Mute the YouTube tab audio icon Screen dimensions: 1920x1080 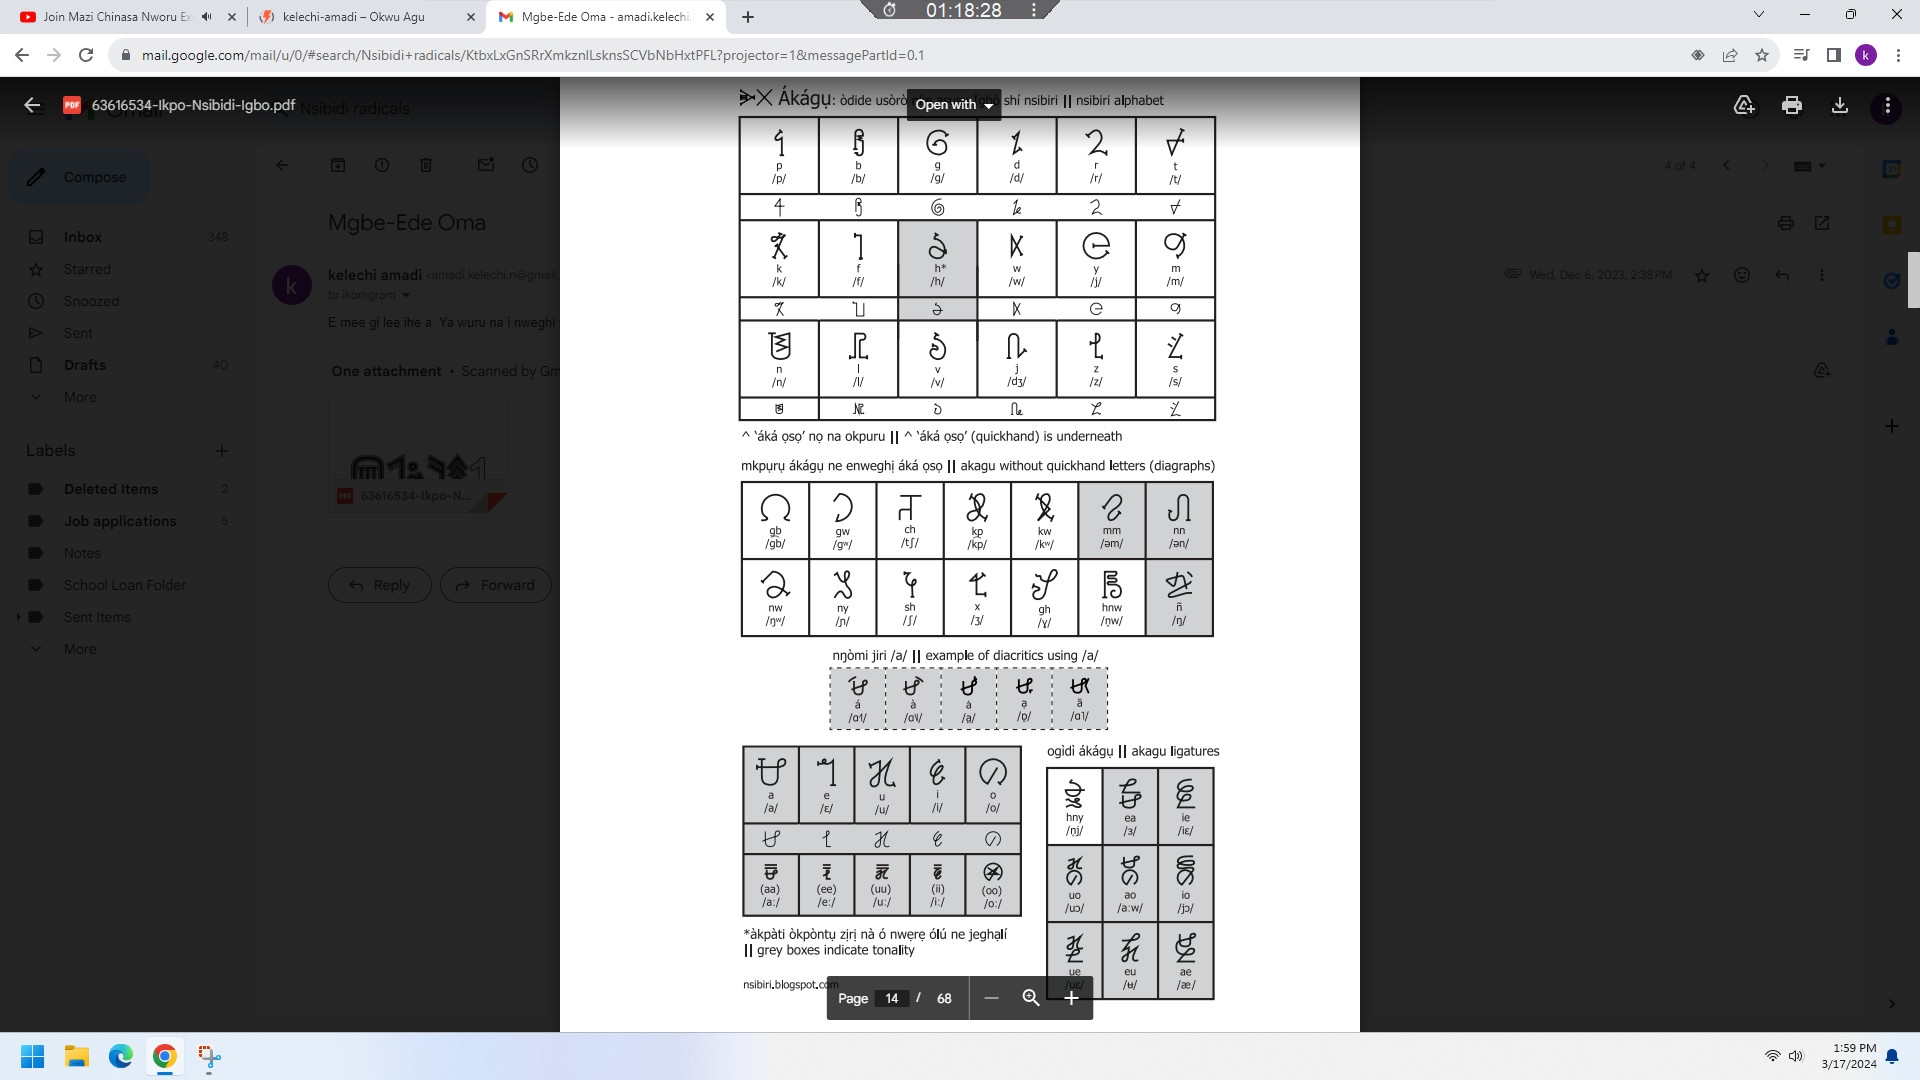click(207, 17)
